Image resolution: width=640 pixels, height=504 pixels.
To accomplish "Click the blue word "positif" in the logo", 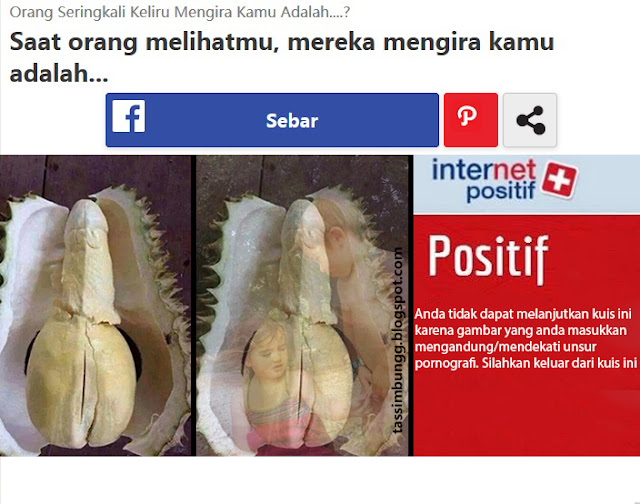I will (x=501, y=192).
